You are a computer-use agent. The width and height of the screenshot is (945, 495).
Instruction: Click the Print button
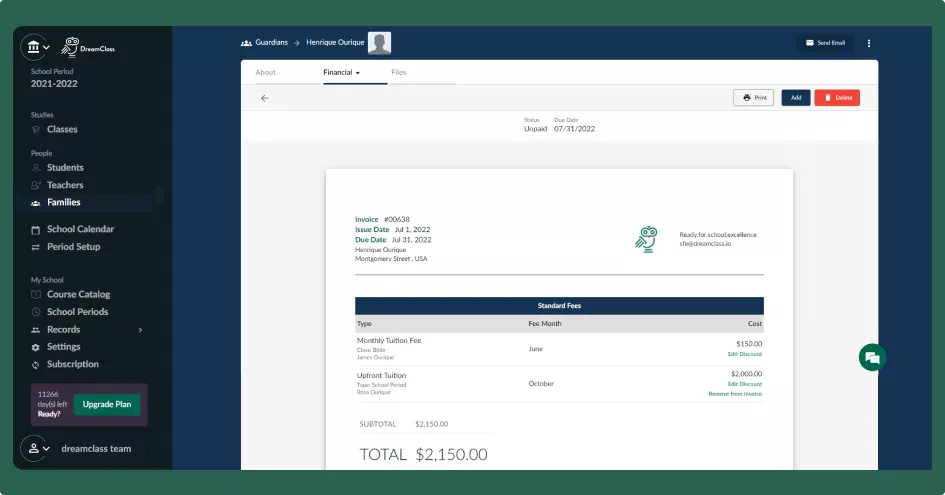pyautogui.click(x=753, y=98)
